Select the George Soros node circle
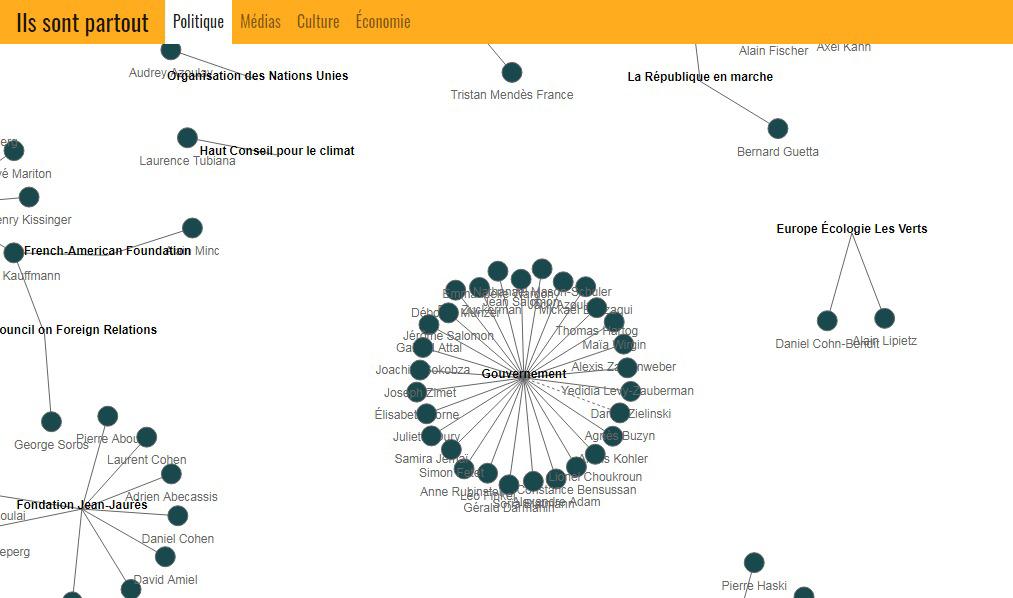The width and height of the screenshot is (1013, 598). pos(51,422)
